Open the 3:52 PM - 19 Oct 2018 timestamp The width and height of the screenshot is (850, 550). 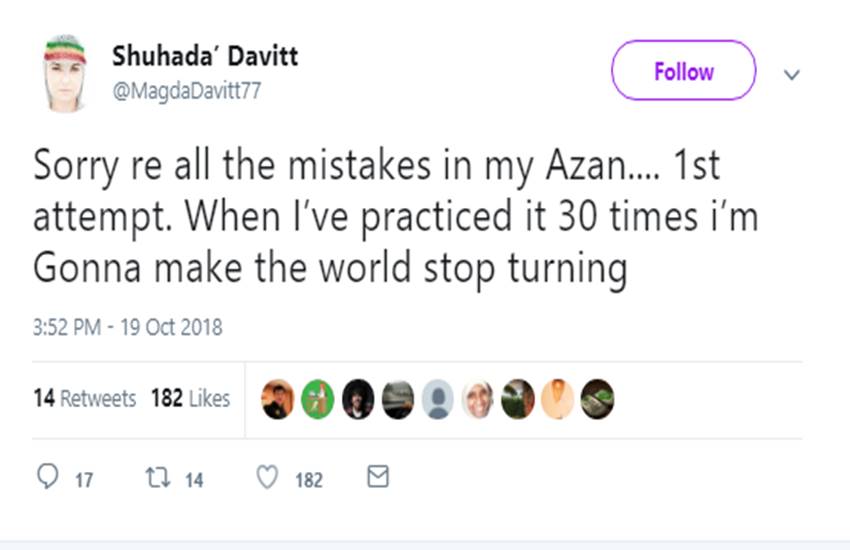127,327
